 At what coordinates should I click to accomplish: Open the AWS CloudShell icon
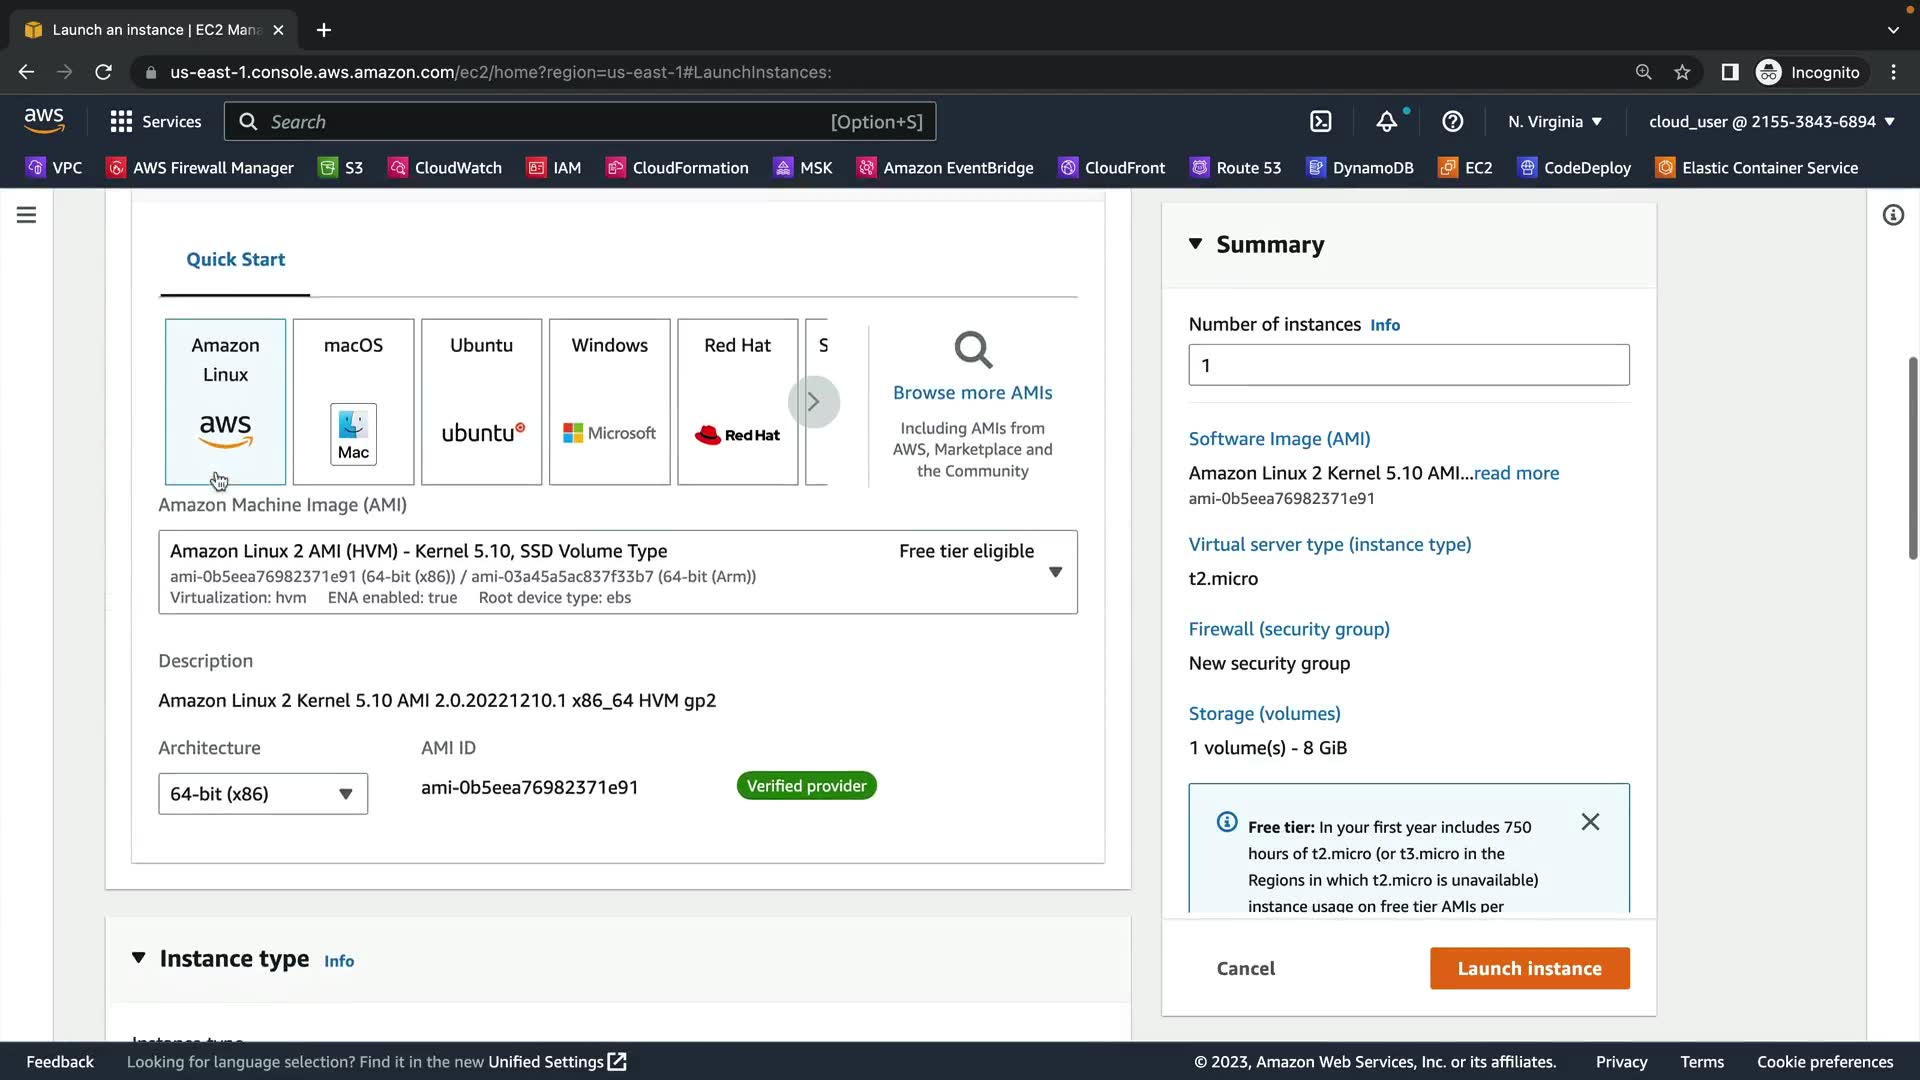pos(1321,122)
